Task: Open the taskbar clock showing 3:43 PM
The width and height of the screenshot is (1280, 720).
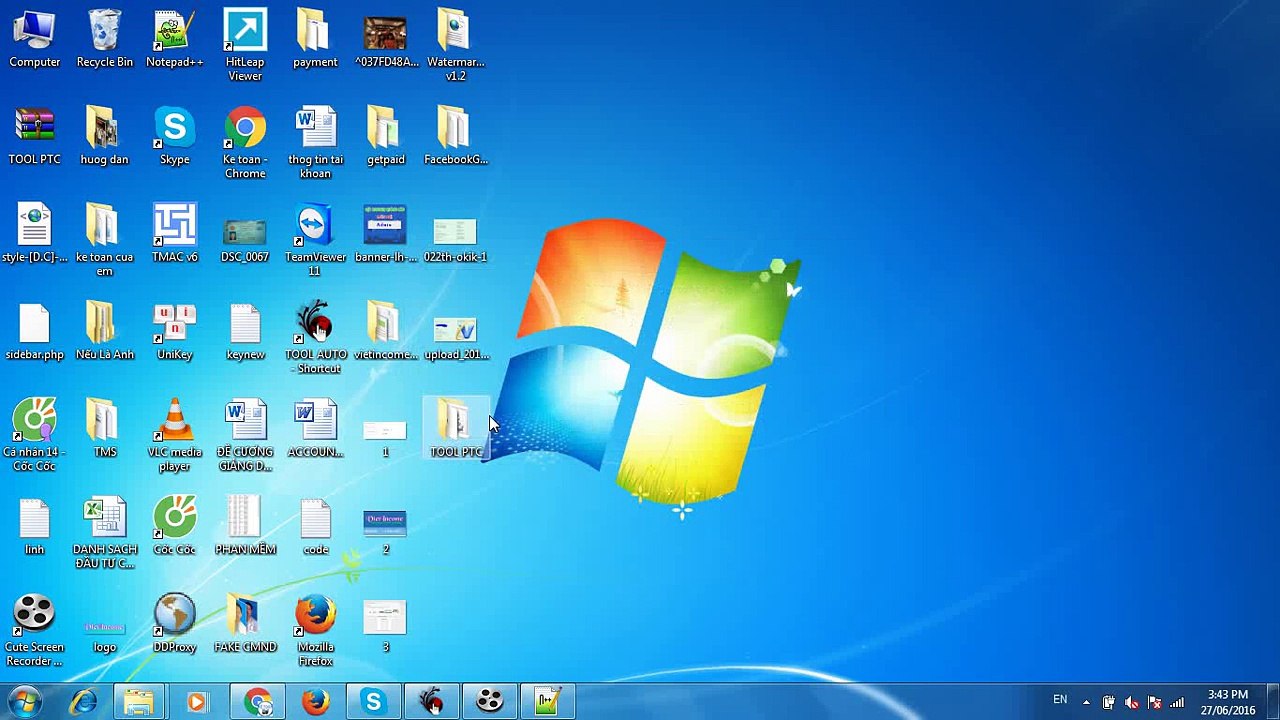Action: click(x=1228, y=702)
